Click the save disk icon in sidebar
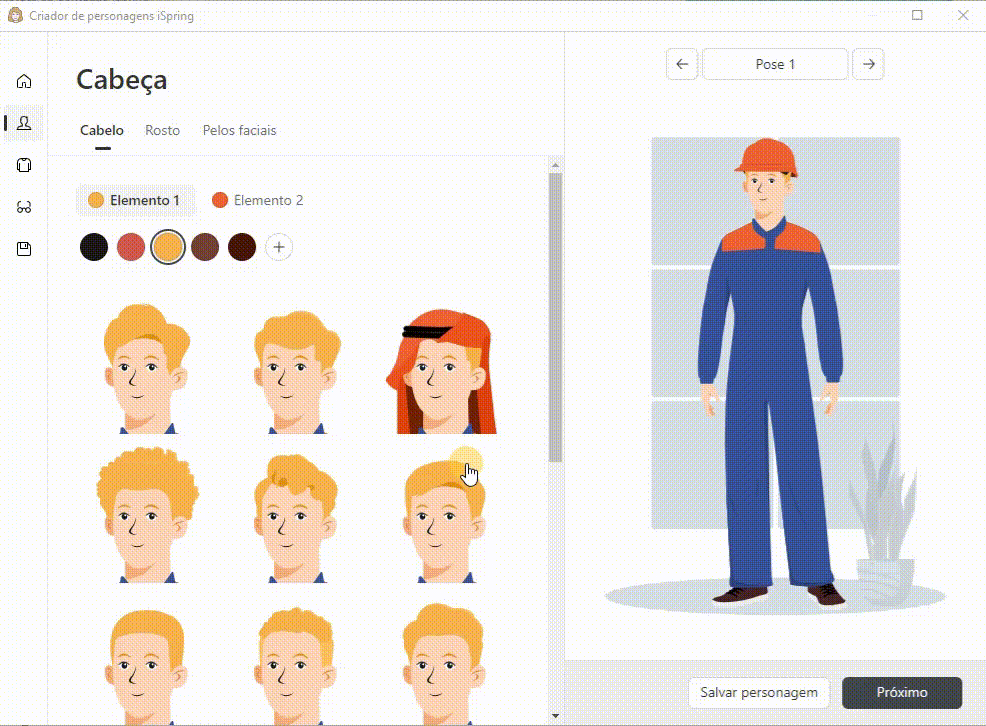 click(x=24, y=249)
